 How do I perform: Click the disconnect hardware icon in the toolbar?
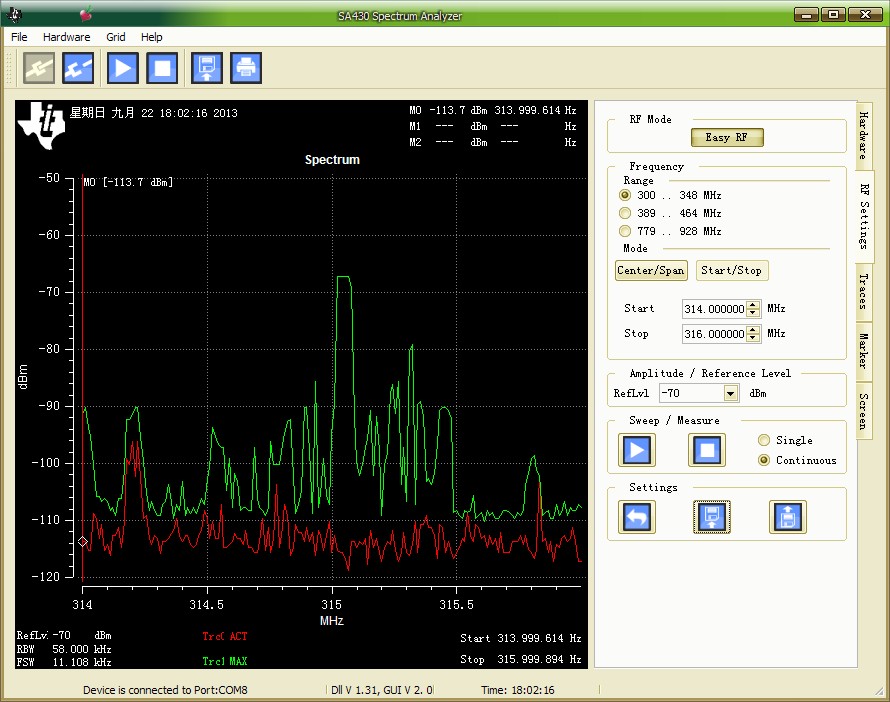(79, 68)
